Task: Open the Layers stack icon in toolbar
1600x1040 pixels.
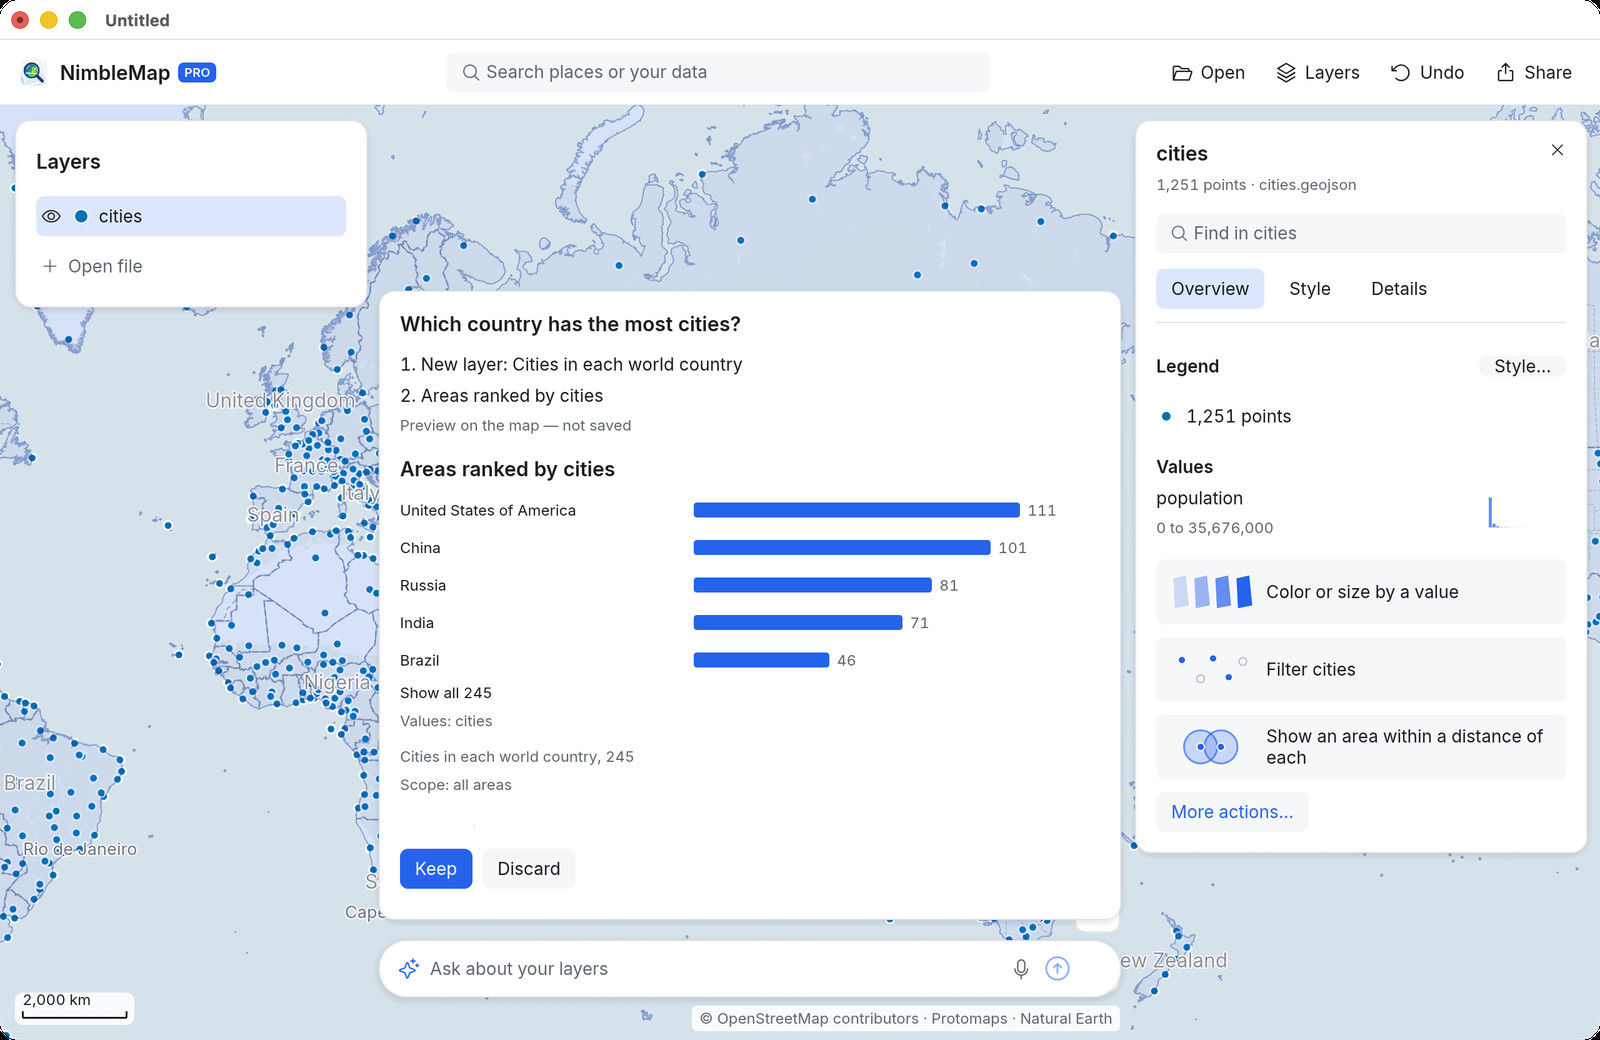Action: coord(1286,73)
